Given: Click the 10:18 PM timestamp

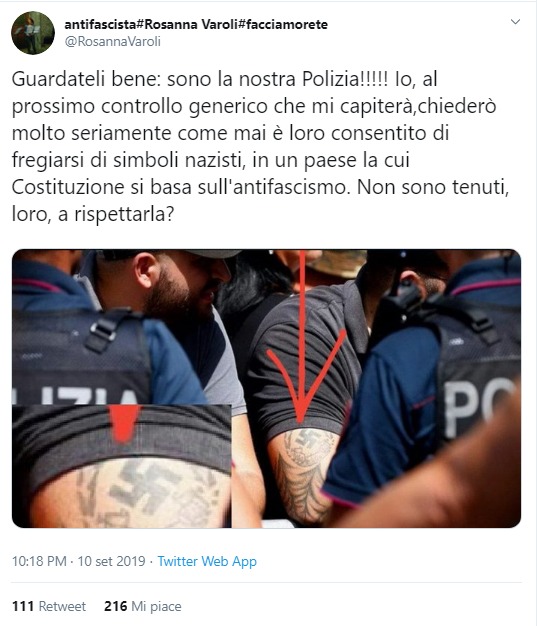Looking at the screenshot, I should (x=39, y=561).
